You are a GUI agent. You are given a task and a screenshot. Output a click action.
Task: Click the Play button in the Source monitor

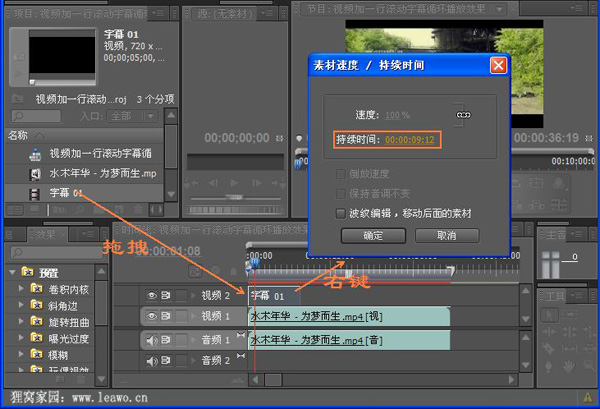coord(235,183)
